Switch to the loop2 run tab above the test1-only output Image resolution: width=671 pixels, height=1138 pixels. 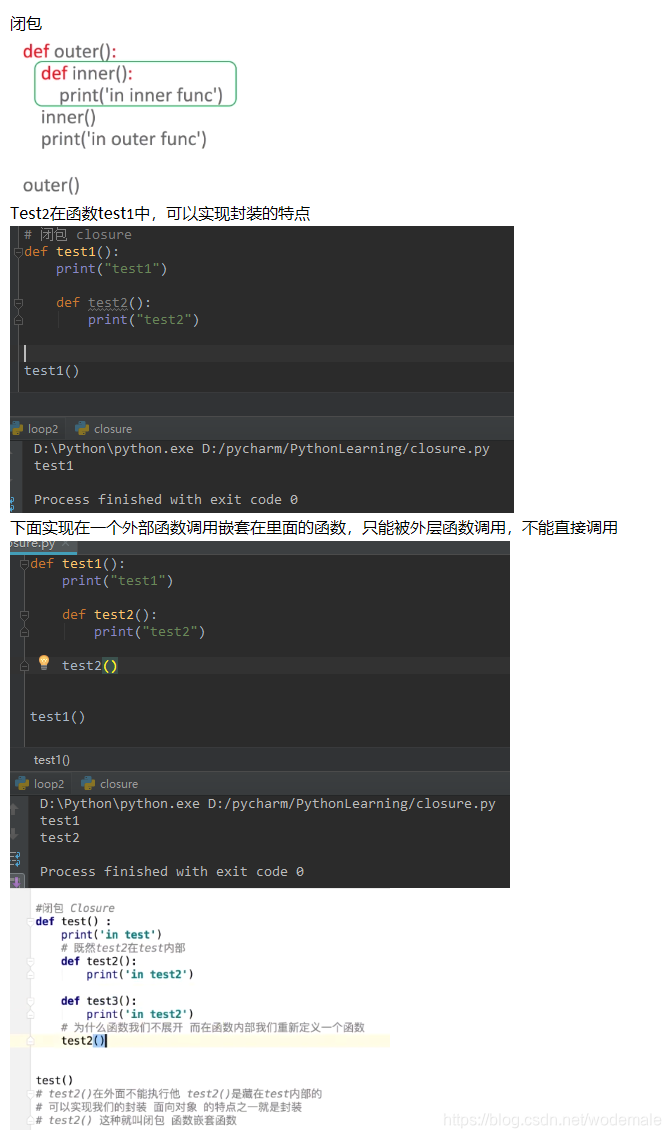coord(35,428)
